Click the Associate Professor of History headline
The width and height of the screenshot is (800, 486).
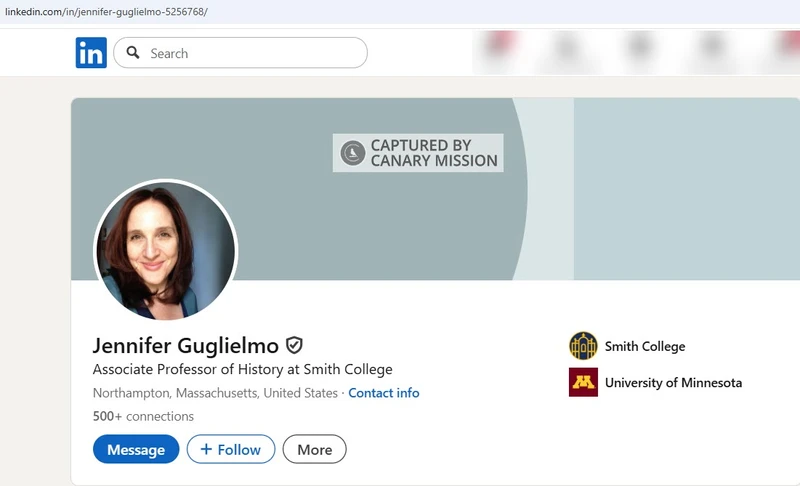pyautogui.click(x=243, y=369)
